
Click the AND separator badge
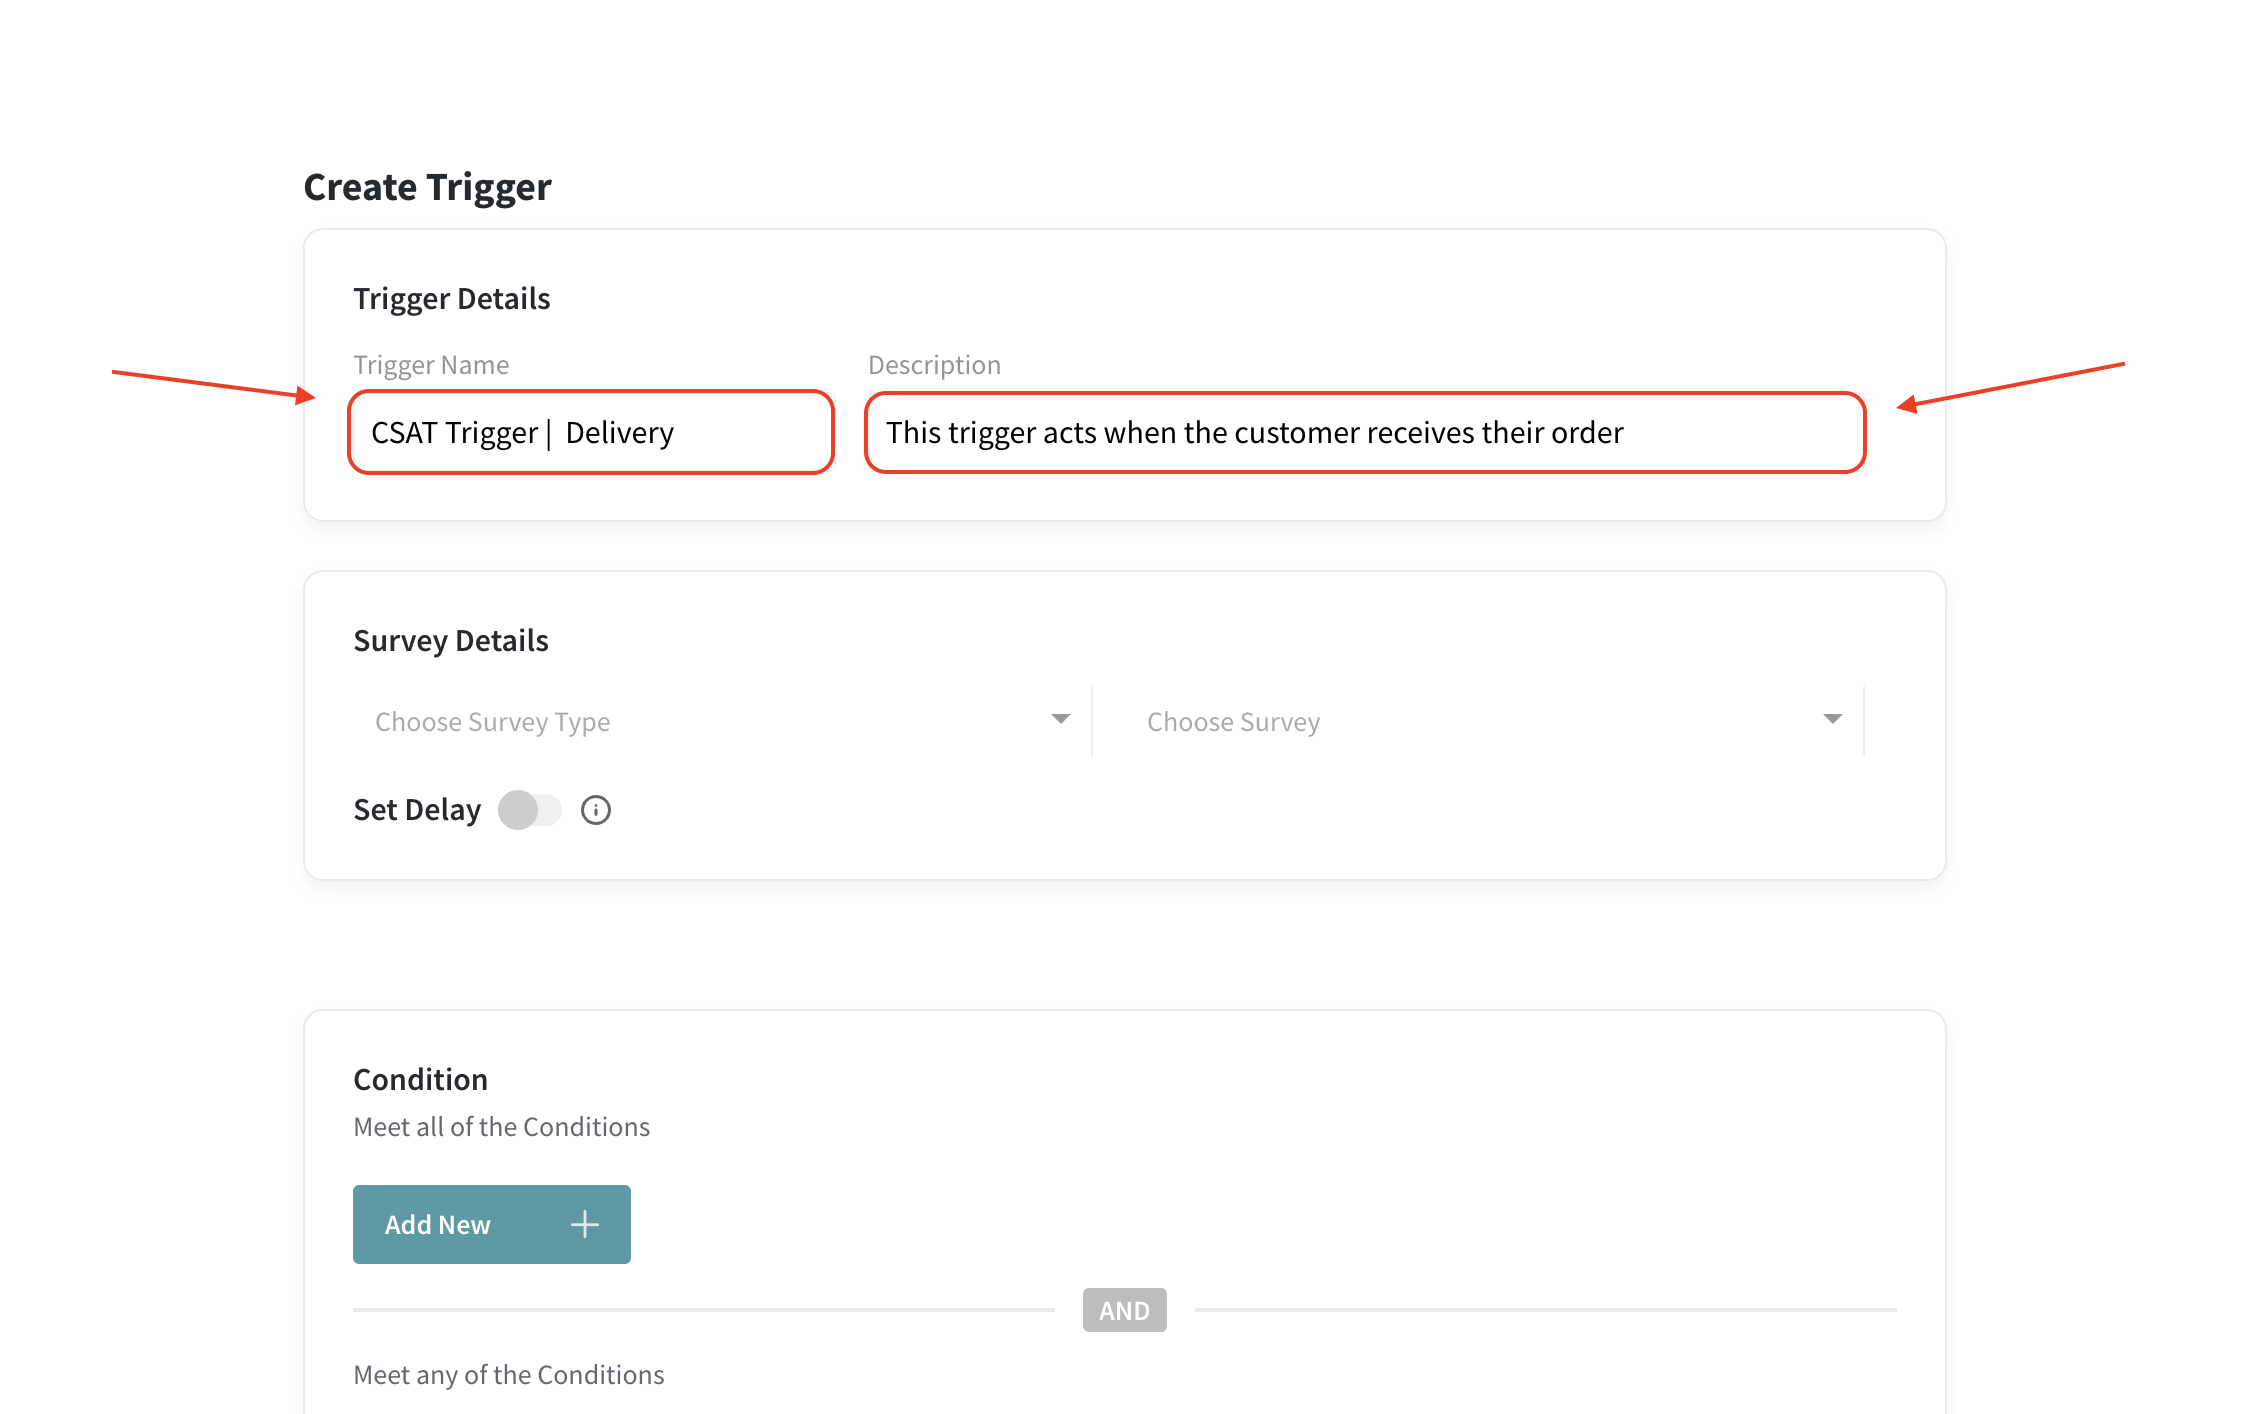1124,1310
